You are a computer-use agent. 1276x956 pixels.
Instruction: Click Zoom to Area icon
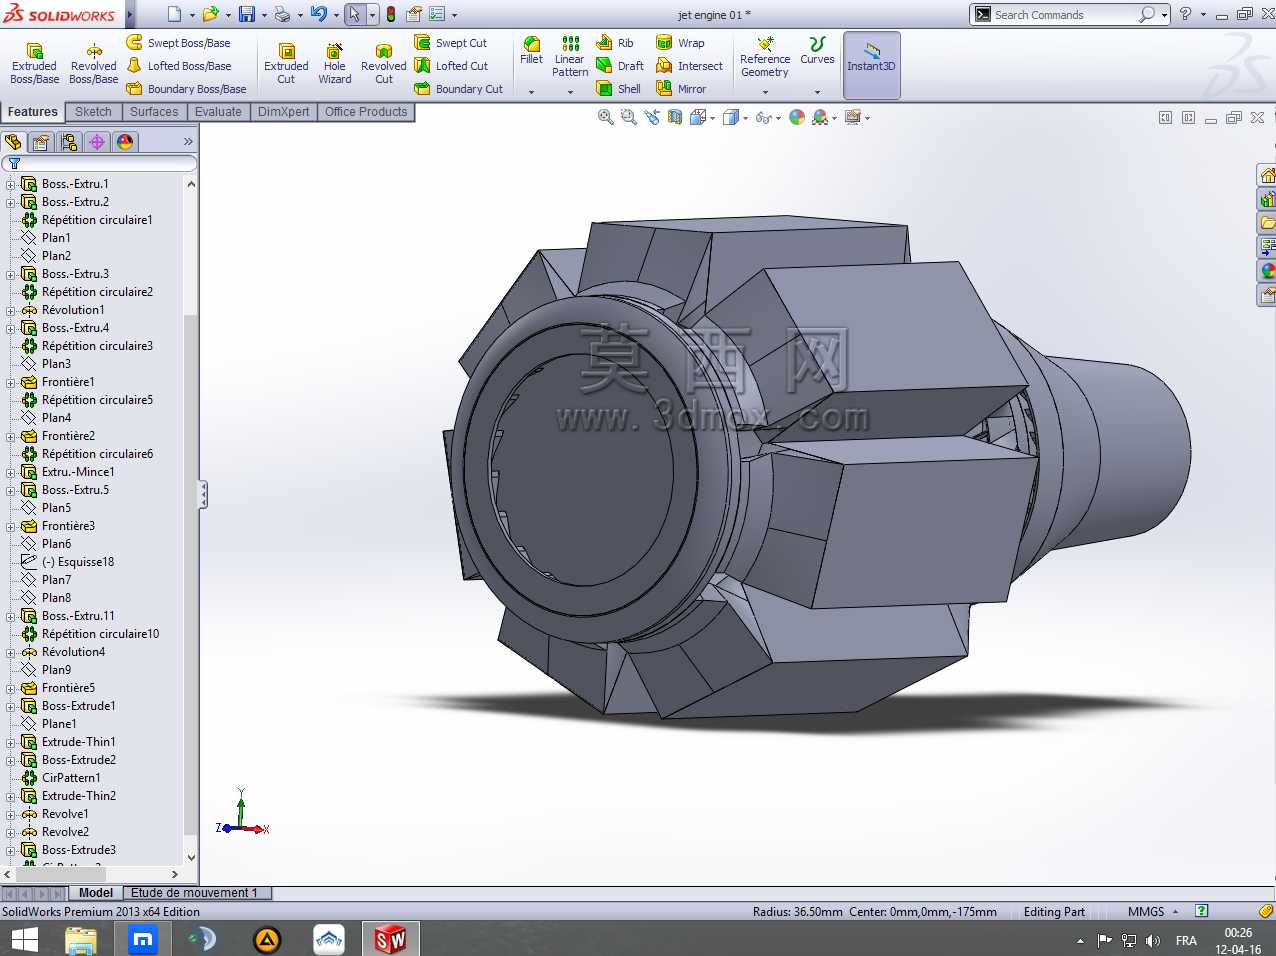point(628,117)
